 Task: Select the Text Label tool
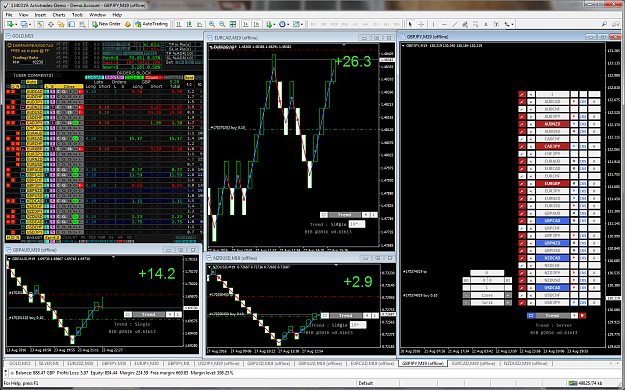point(496,24)
